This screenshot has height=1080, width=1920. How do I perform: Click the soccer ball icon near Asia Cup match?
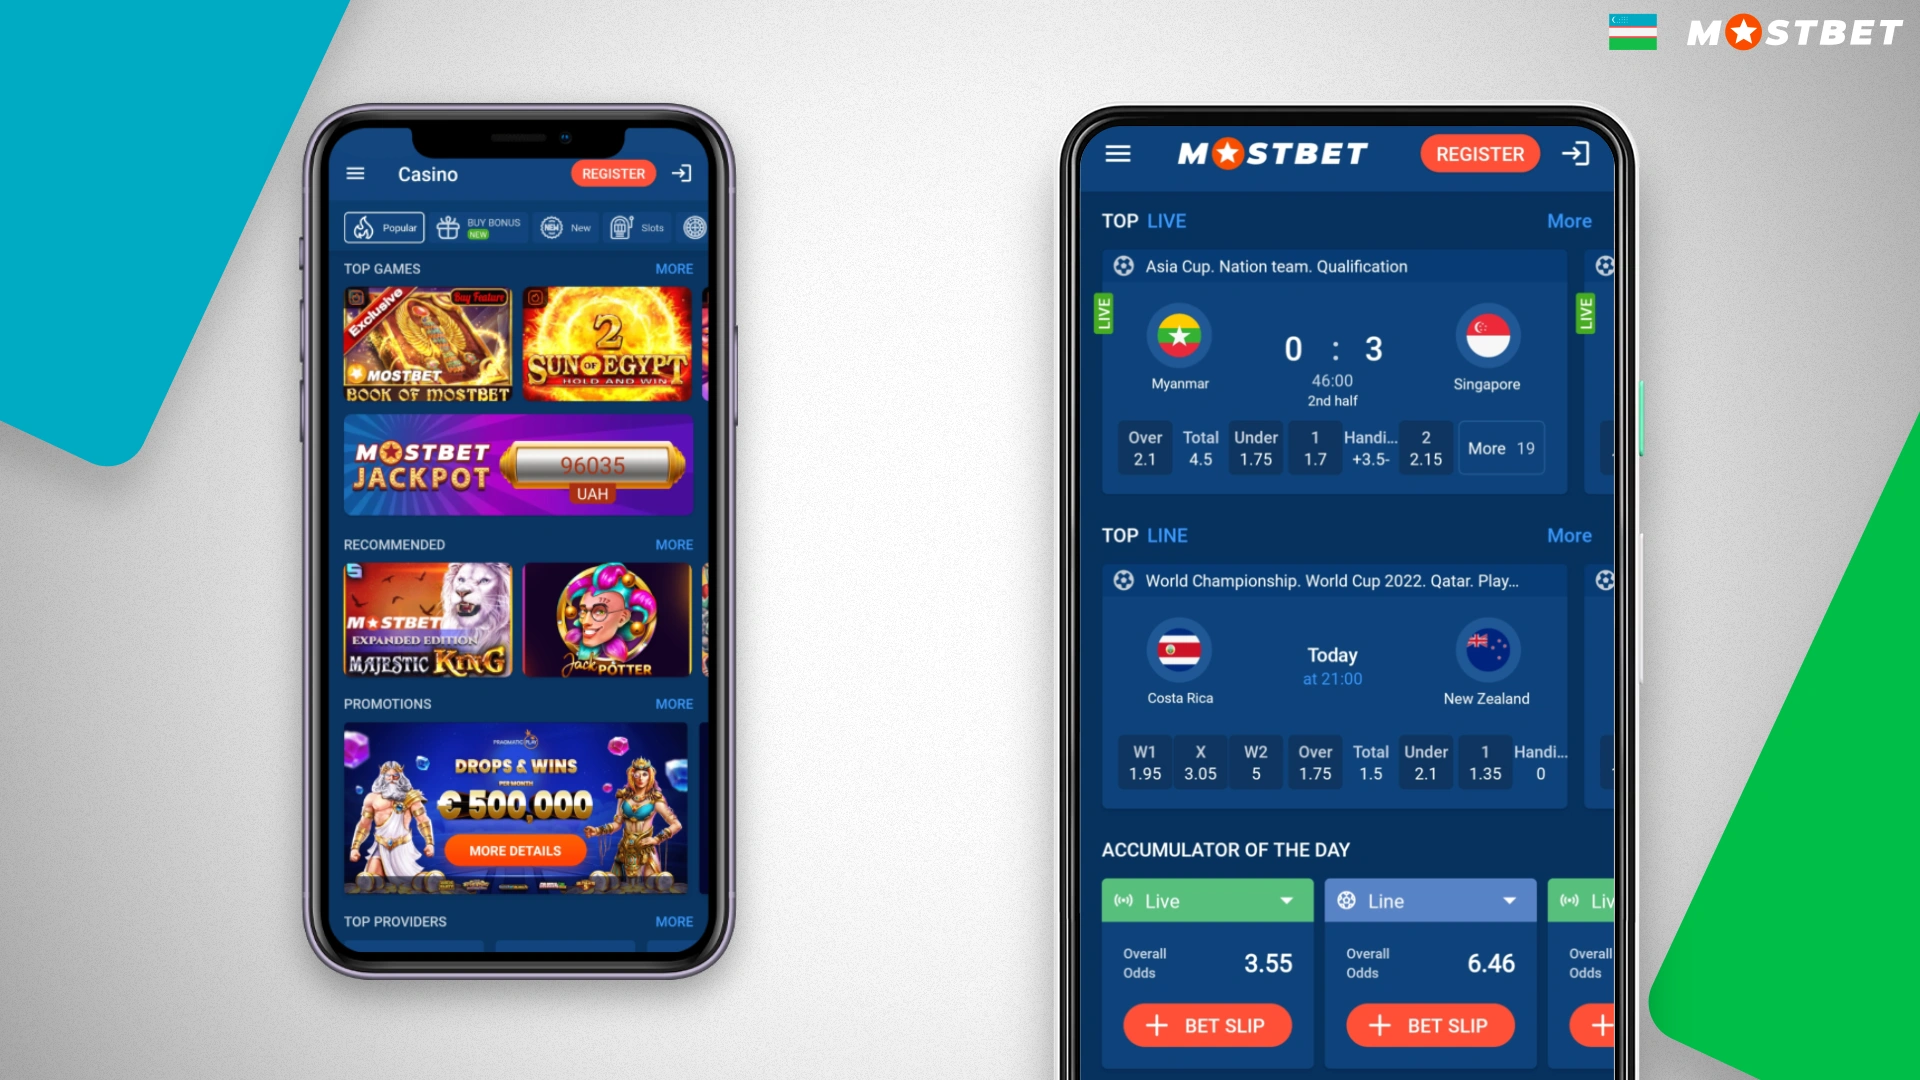pos(1124,264)
